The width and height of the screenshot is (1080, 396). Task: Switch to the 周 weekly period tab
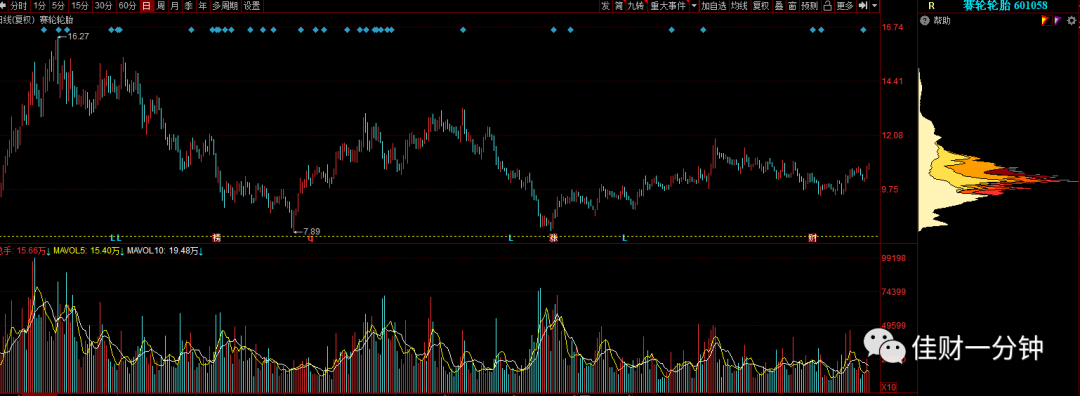click(160, 6)
